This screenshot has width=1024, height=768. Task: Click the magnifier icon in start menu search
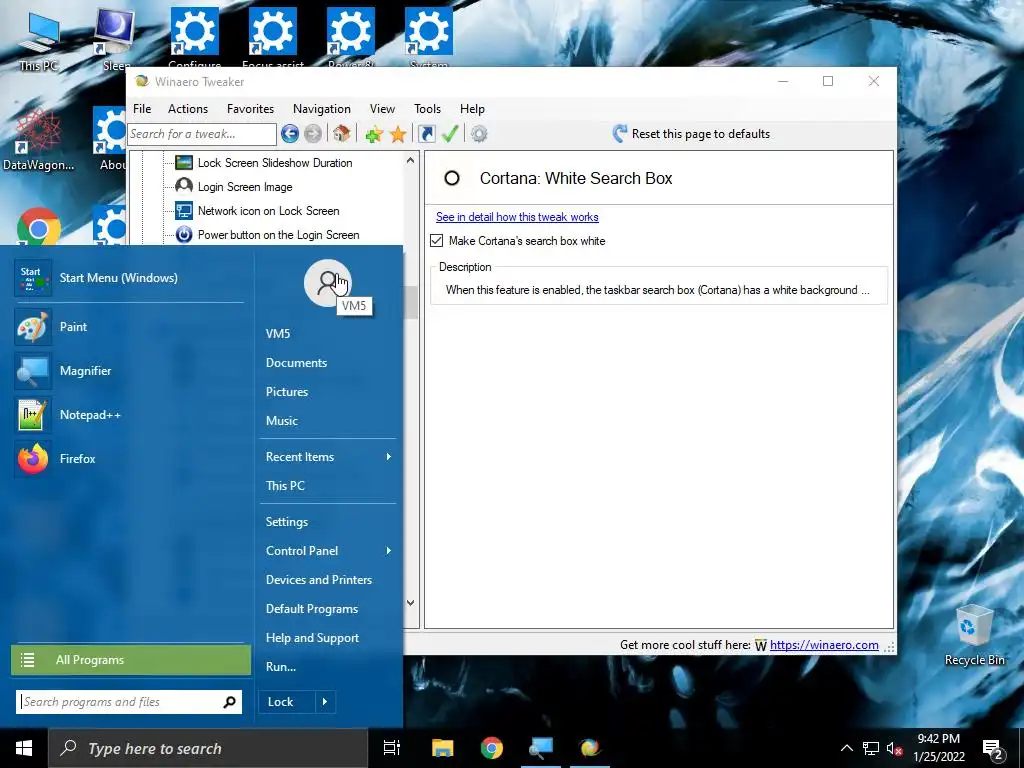coord(229,702)
